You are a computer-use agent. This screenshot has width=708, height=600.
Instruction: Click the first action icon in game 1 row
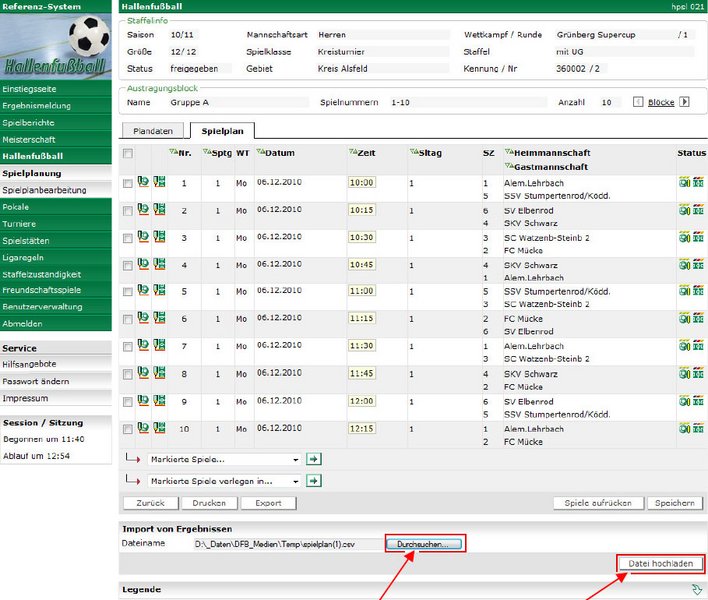[143, 181]
